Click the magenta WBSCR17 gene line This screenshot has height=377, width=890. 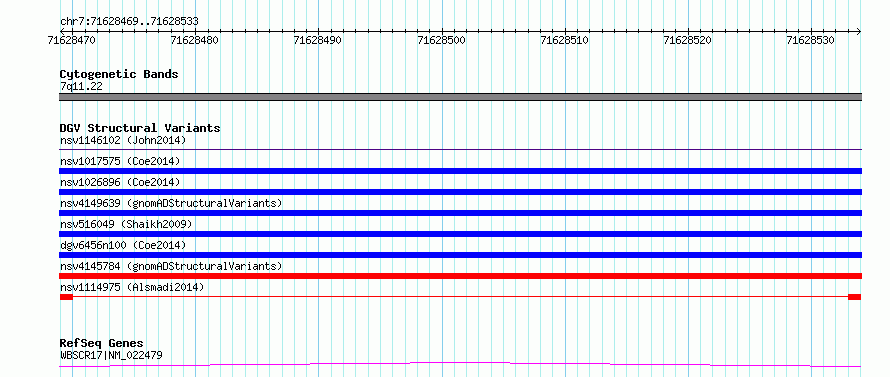pos(460,364)
